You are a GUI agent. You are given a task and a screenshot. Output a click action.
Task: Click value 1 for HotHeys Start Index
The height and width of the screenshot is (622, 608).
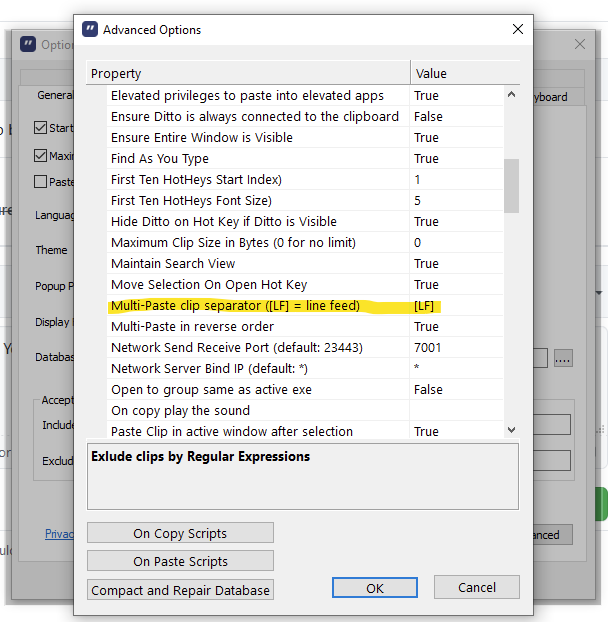click(456, 180)
